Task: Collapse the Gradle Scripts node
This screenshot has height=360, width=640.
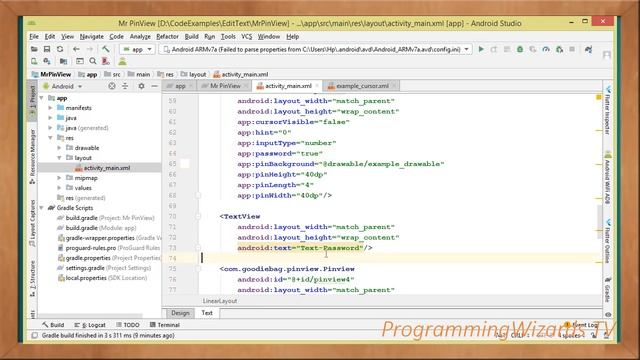Action: pyautogui.click(x=42, y=208)
